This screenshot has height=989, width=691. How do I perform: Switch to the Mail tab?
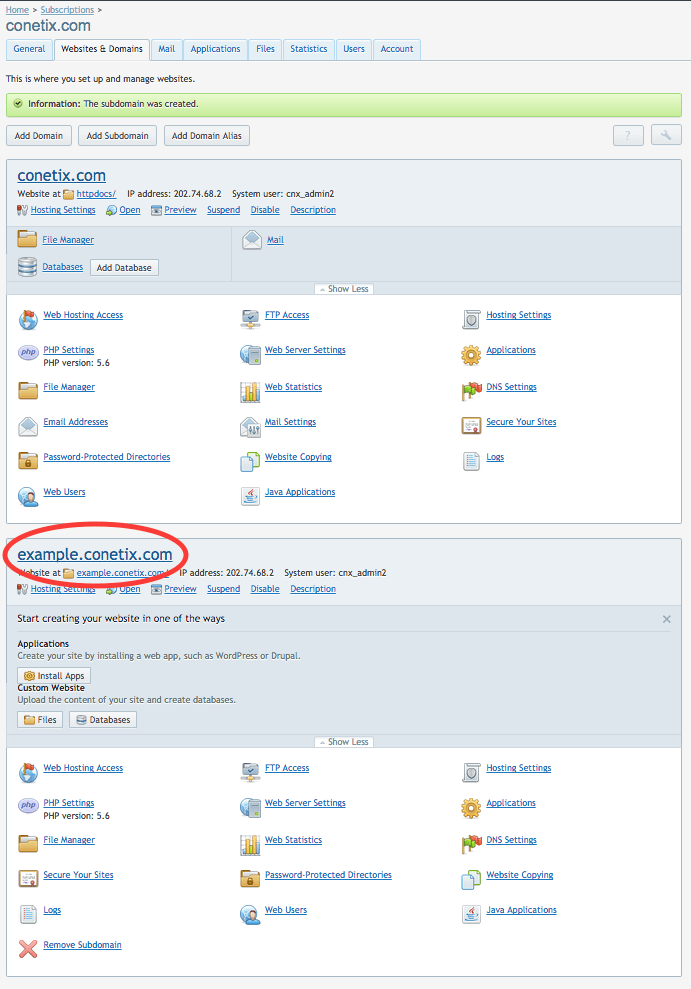[x=166, y=49]
